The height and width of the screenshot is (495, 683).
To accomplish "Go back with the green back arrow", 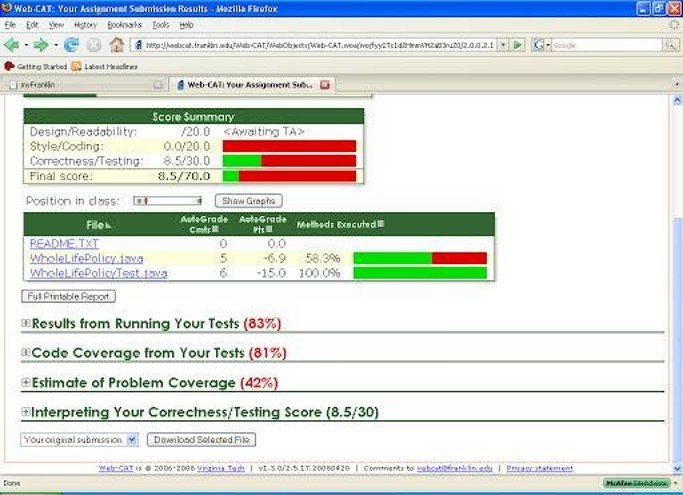I will tap(12, 44).
